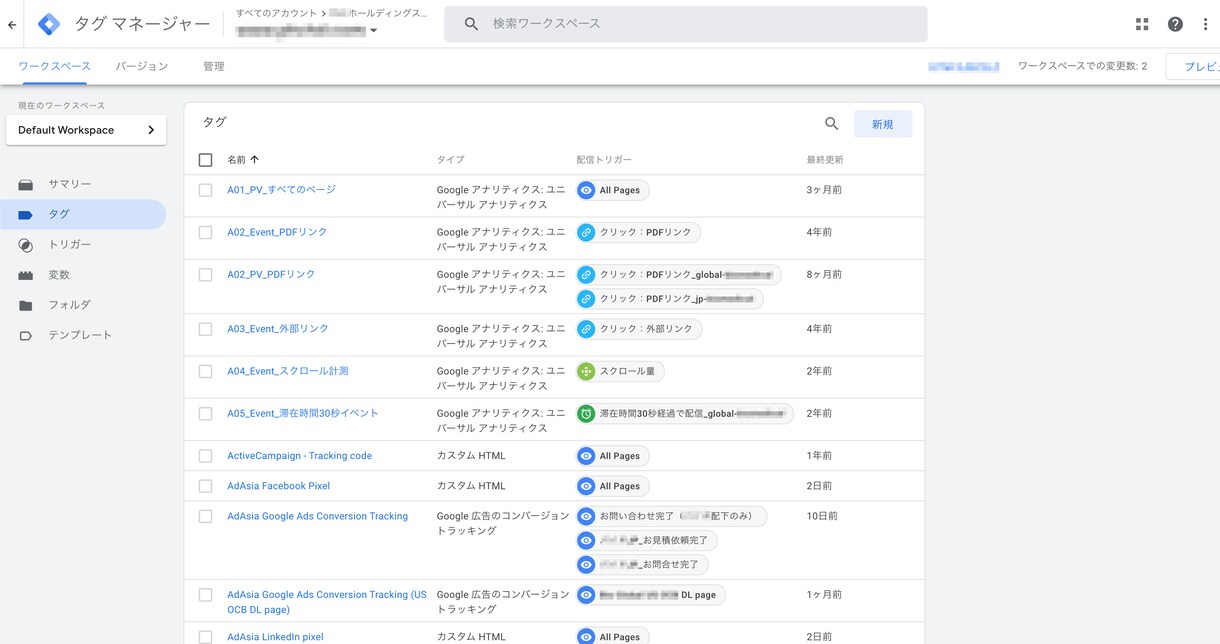Switch to the ワークスペース tab

[x=53, y=66]
